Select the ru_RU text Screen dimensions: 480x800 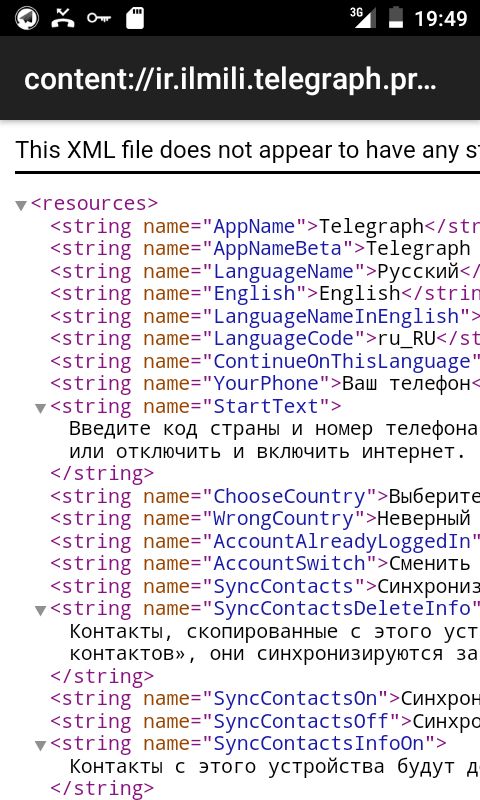pos(407,338)
